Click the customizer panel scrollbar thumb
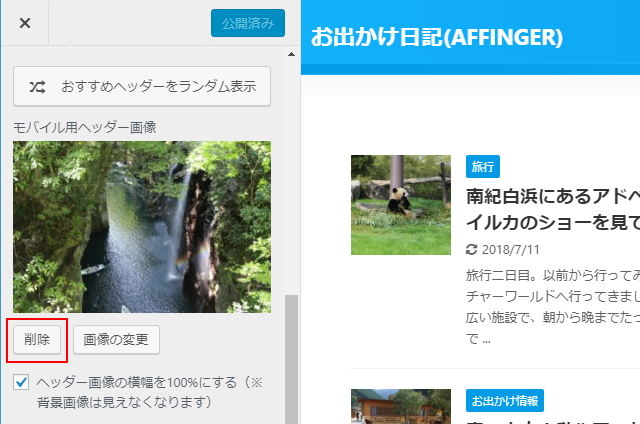This screenshot has height=424, width=640. 291,359
